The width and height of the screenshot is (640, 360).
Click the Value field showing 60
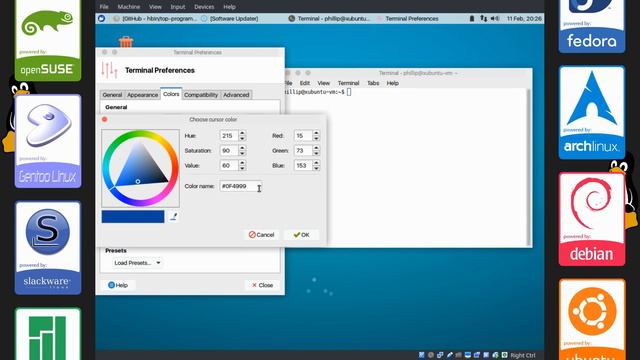click(229, 165)
